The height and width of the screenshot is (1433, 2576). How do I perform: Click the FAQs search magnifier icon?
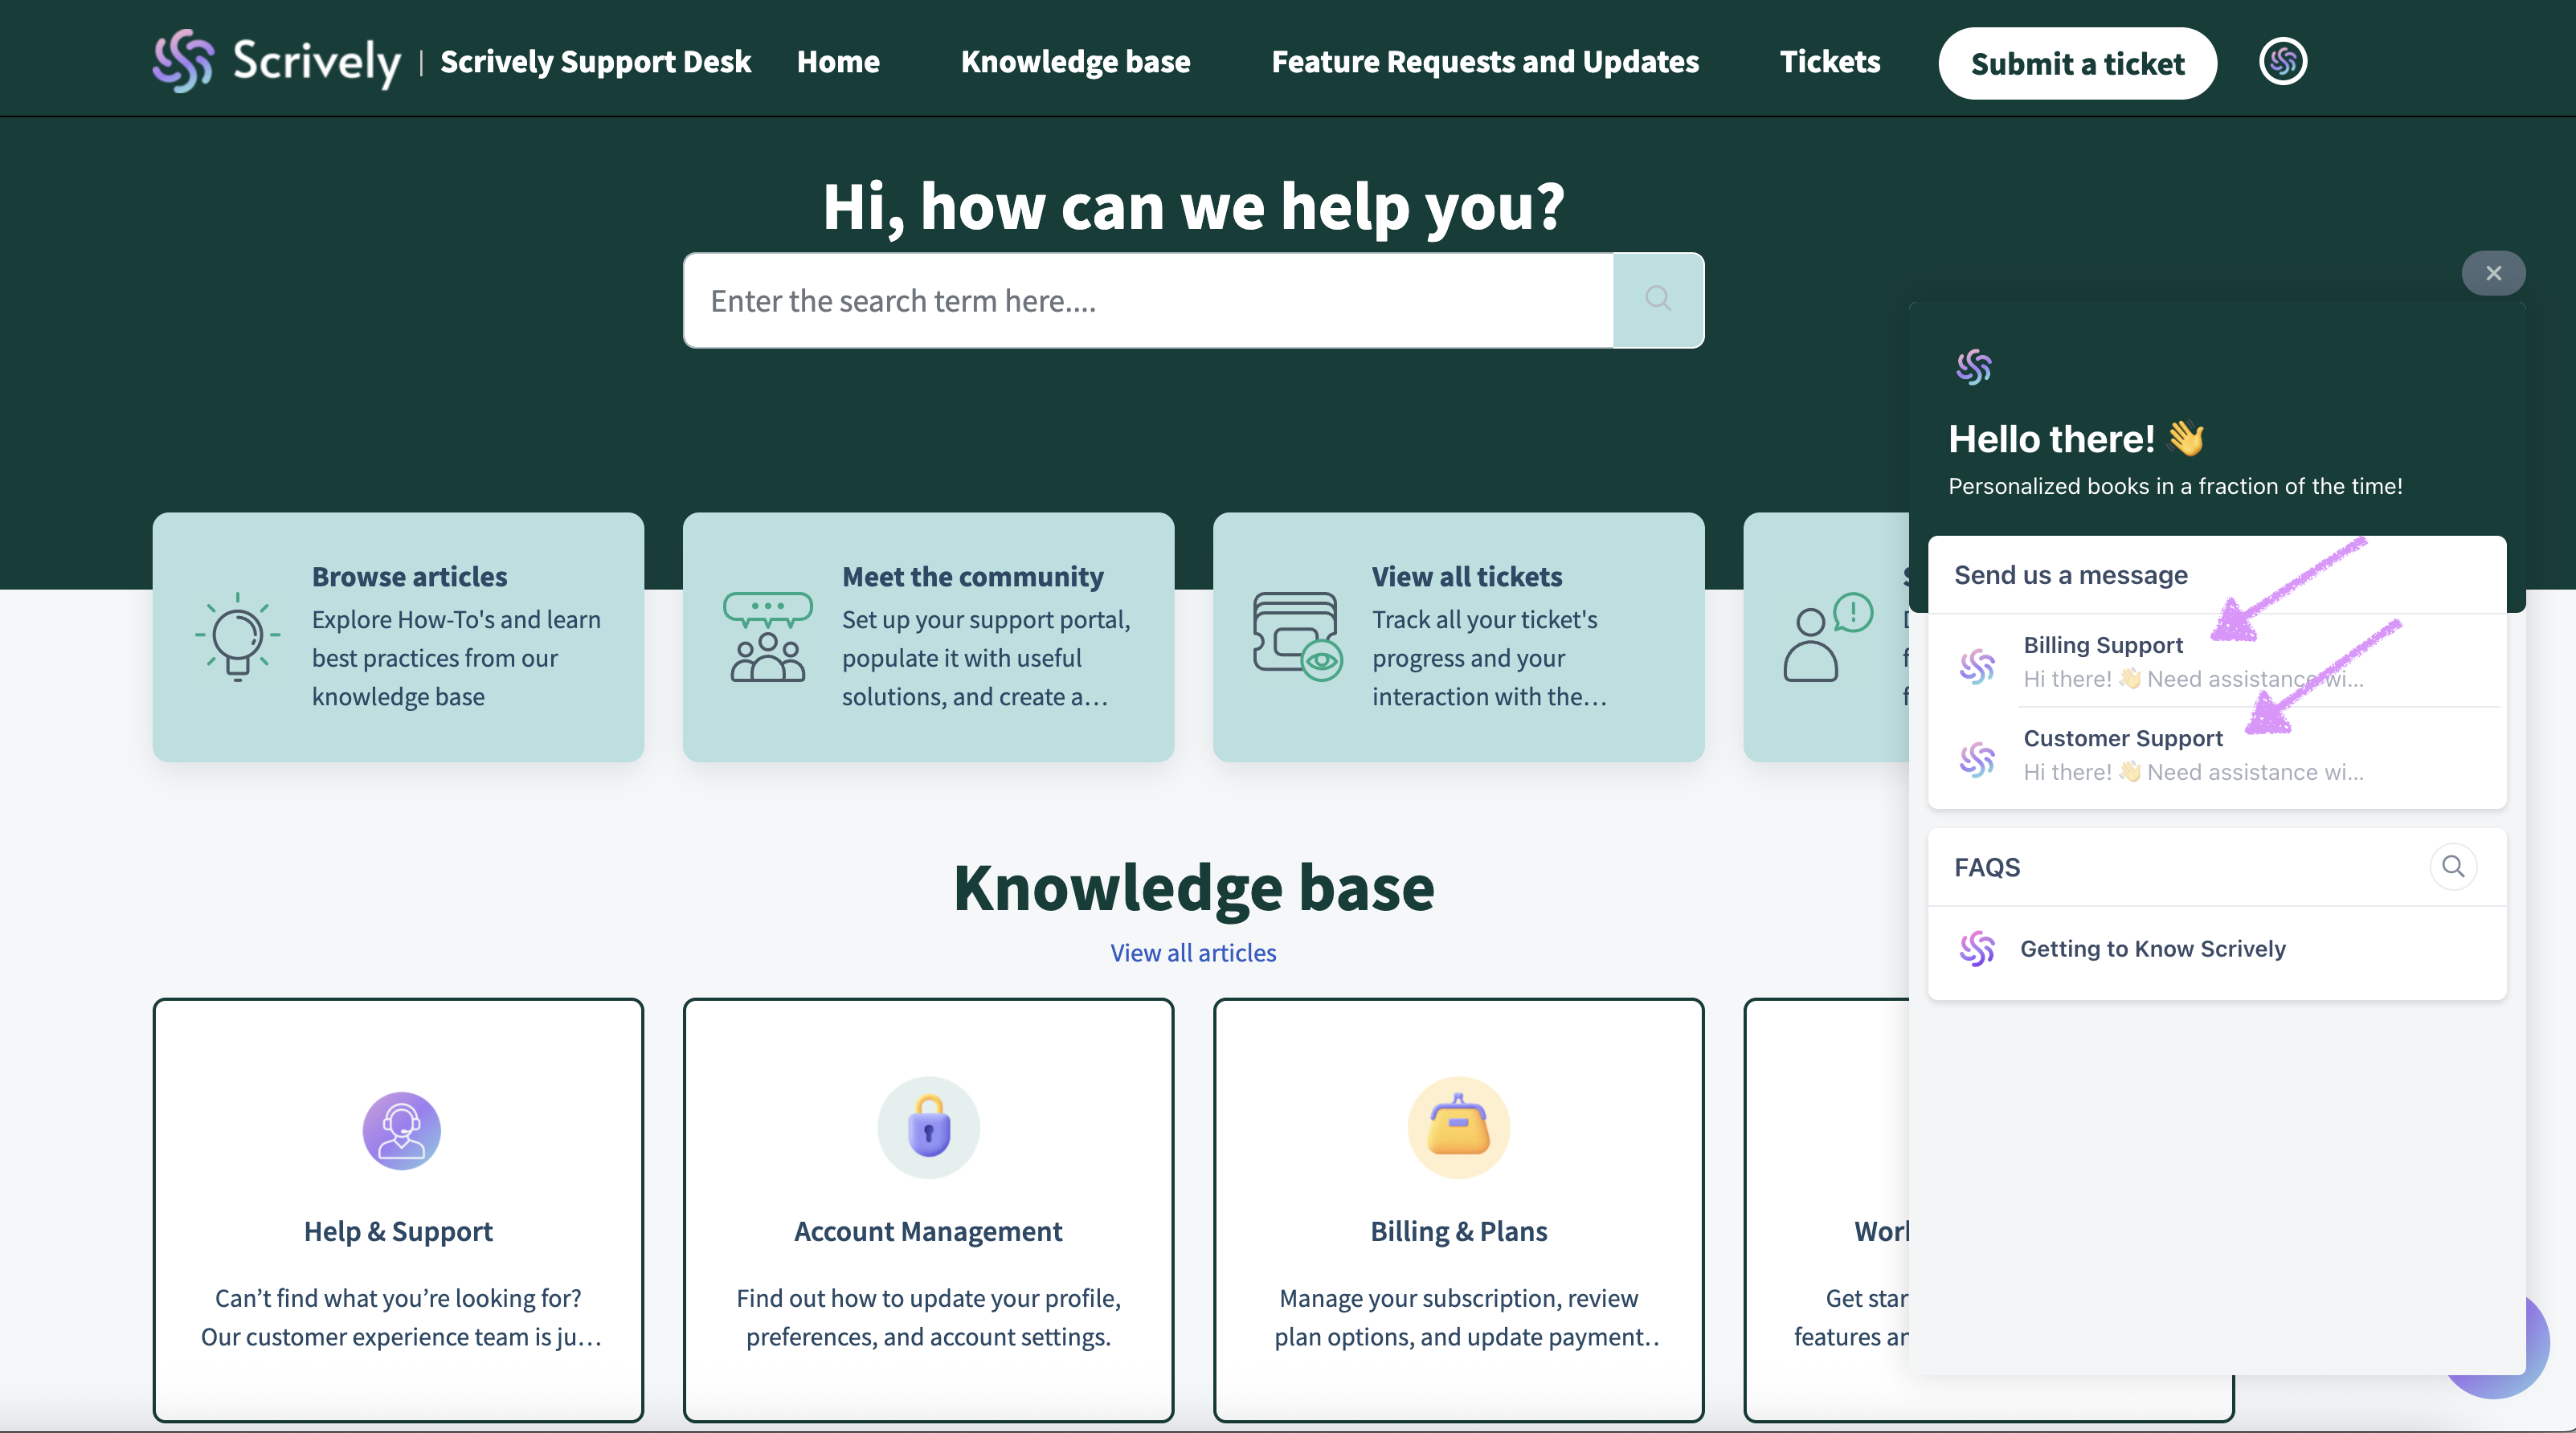tap(2452, 866)
